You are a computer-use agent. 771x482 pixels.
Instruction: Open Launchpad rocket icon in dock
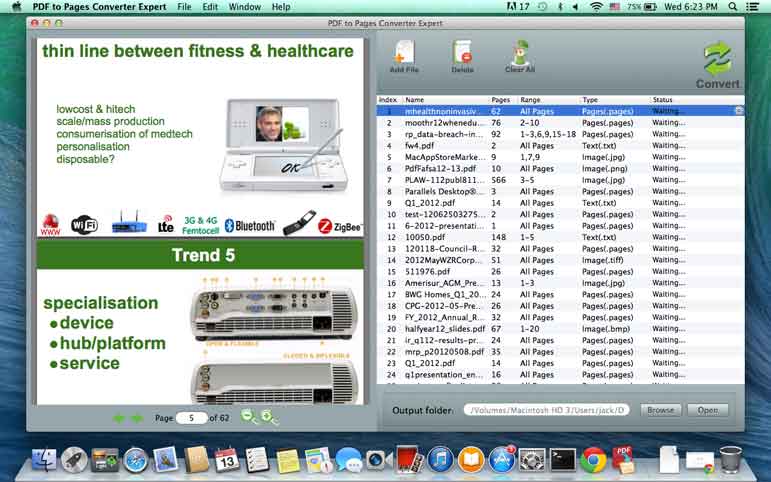point(74,460)
